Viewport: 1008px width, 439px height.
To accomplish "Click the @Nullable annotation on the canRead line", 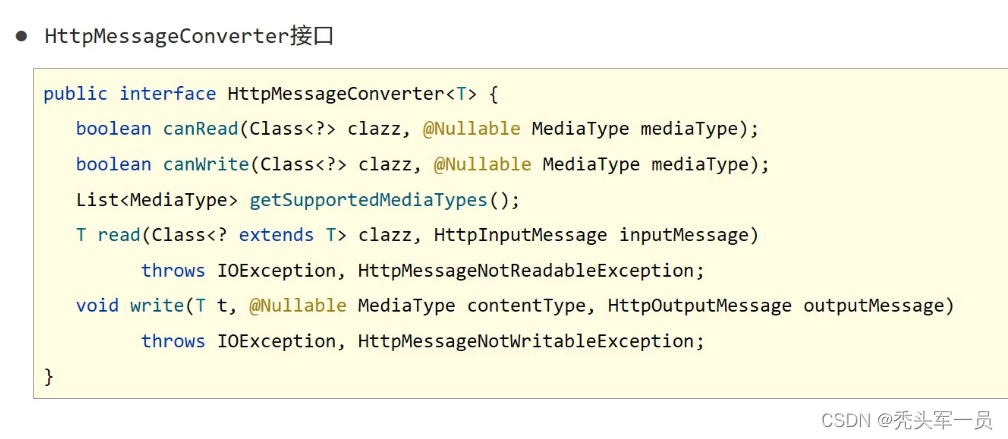I will (477, 129).
